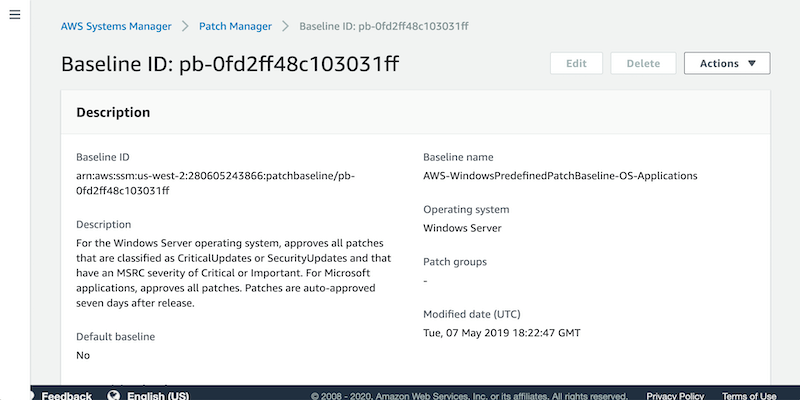Select the AWS-WindowsPredefinedPatchBaseline-OS-Applications name
Image resolution: width=800 pixels, height=400 pixels.
[x=560, y=176]
